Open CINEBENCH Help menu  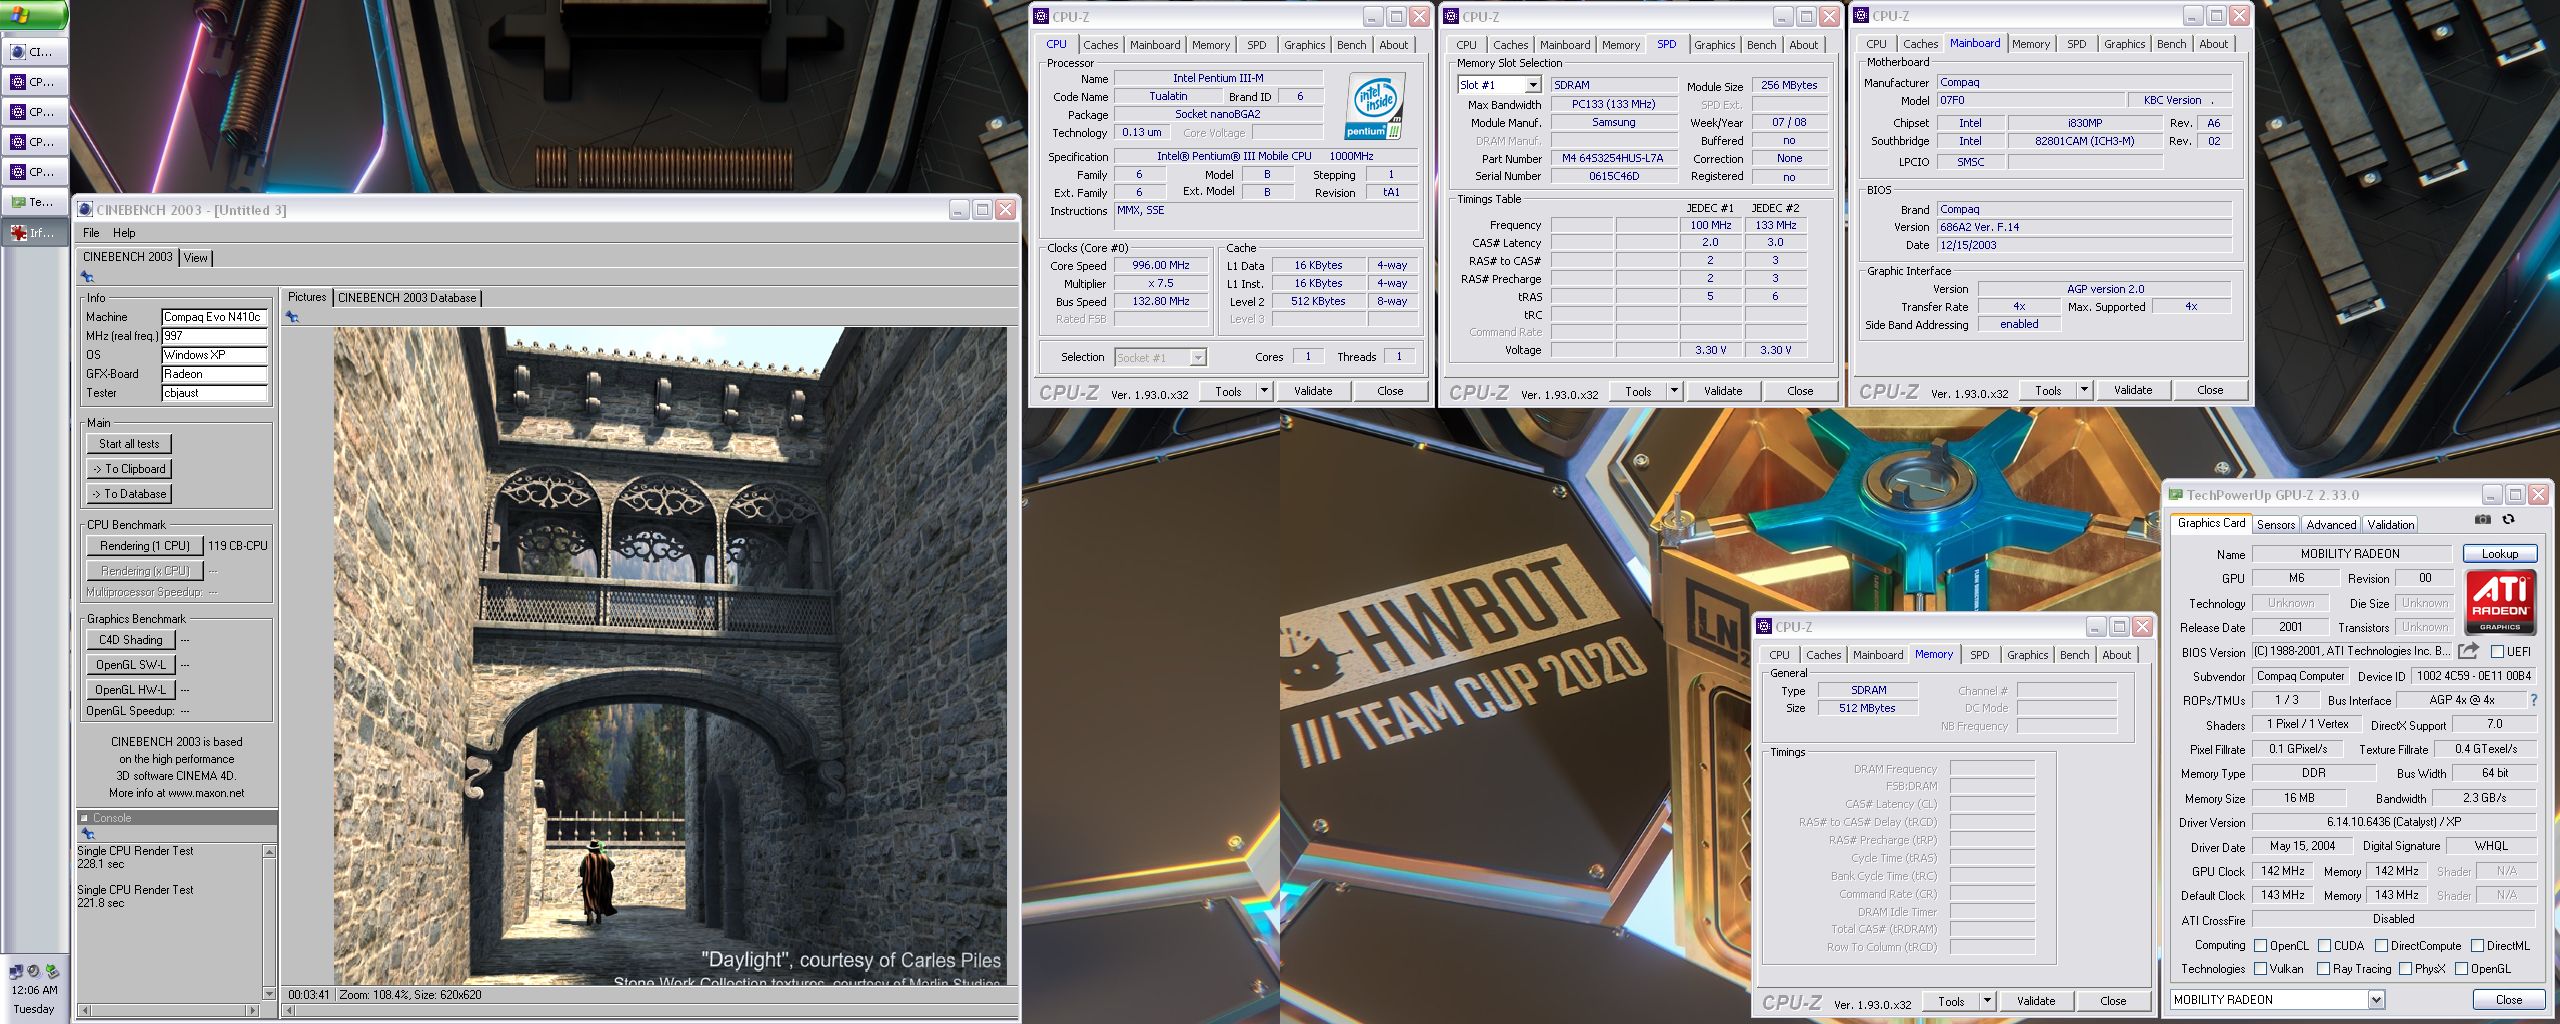[124, 233]
